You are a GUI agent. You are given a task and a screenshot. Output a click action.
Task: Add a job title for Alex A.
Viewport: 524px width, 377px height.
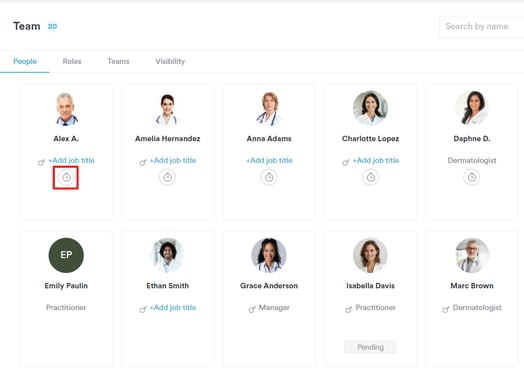click(72, 160)
